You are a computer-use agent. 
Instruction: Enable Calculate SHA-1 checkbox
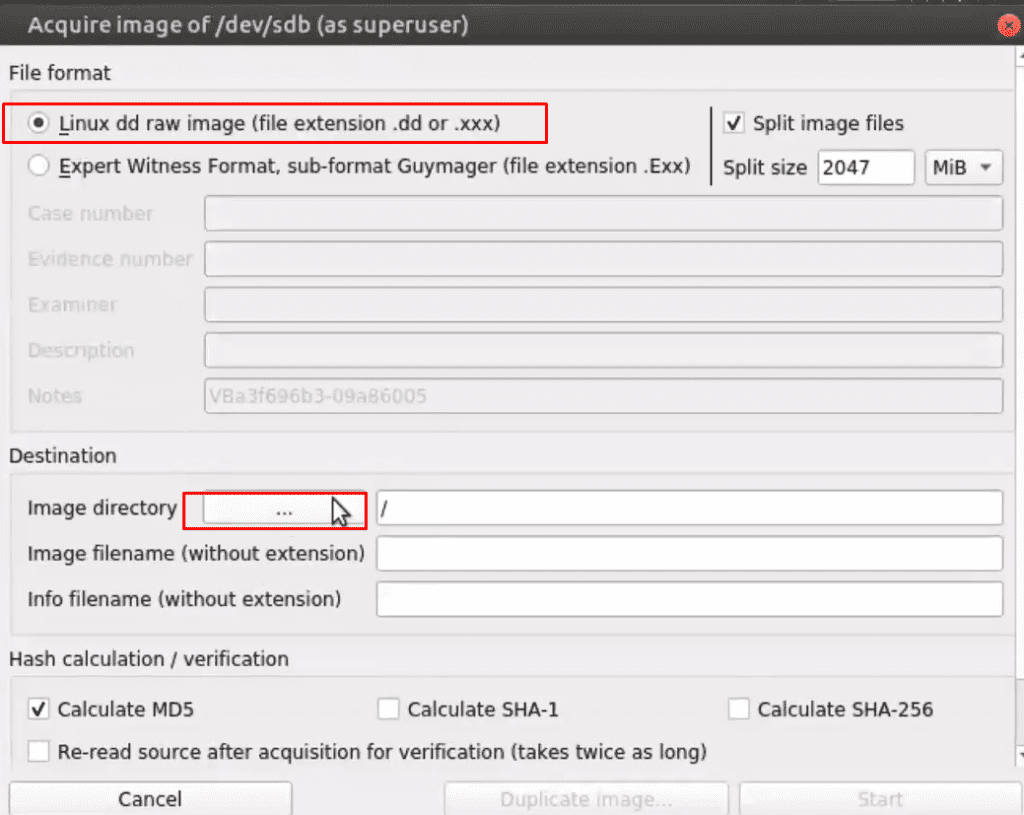[388, 709]
